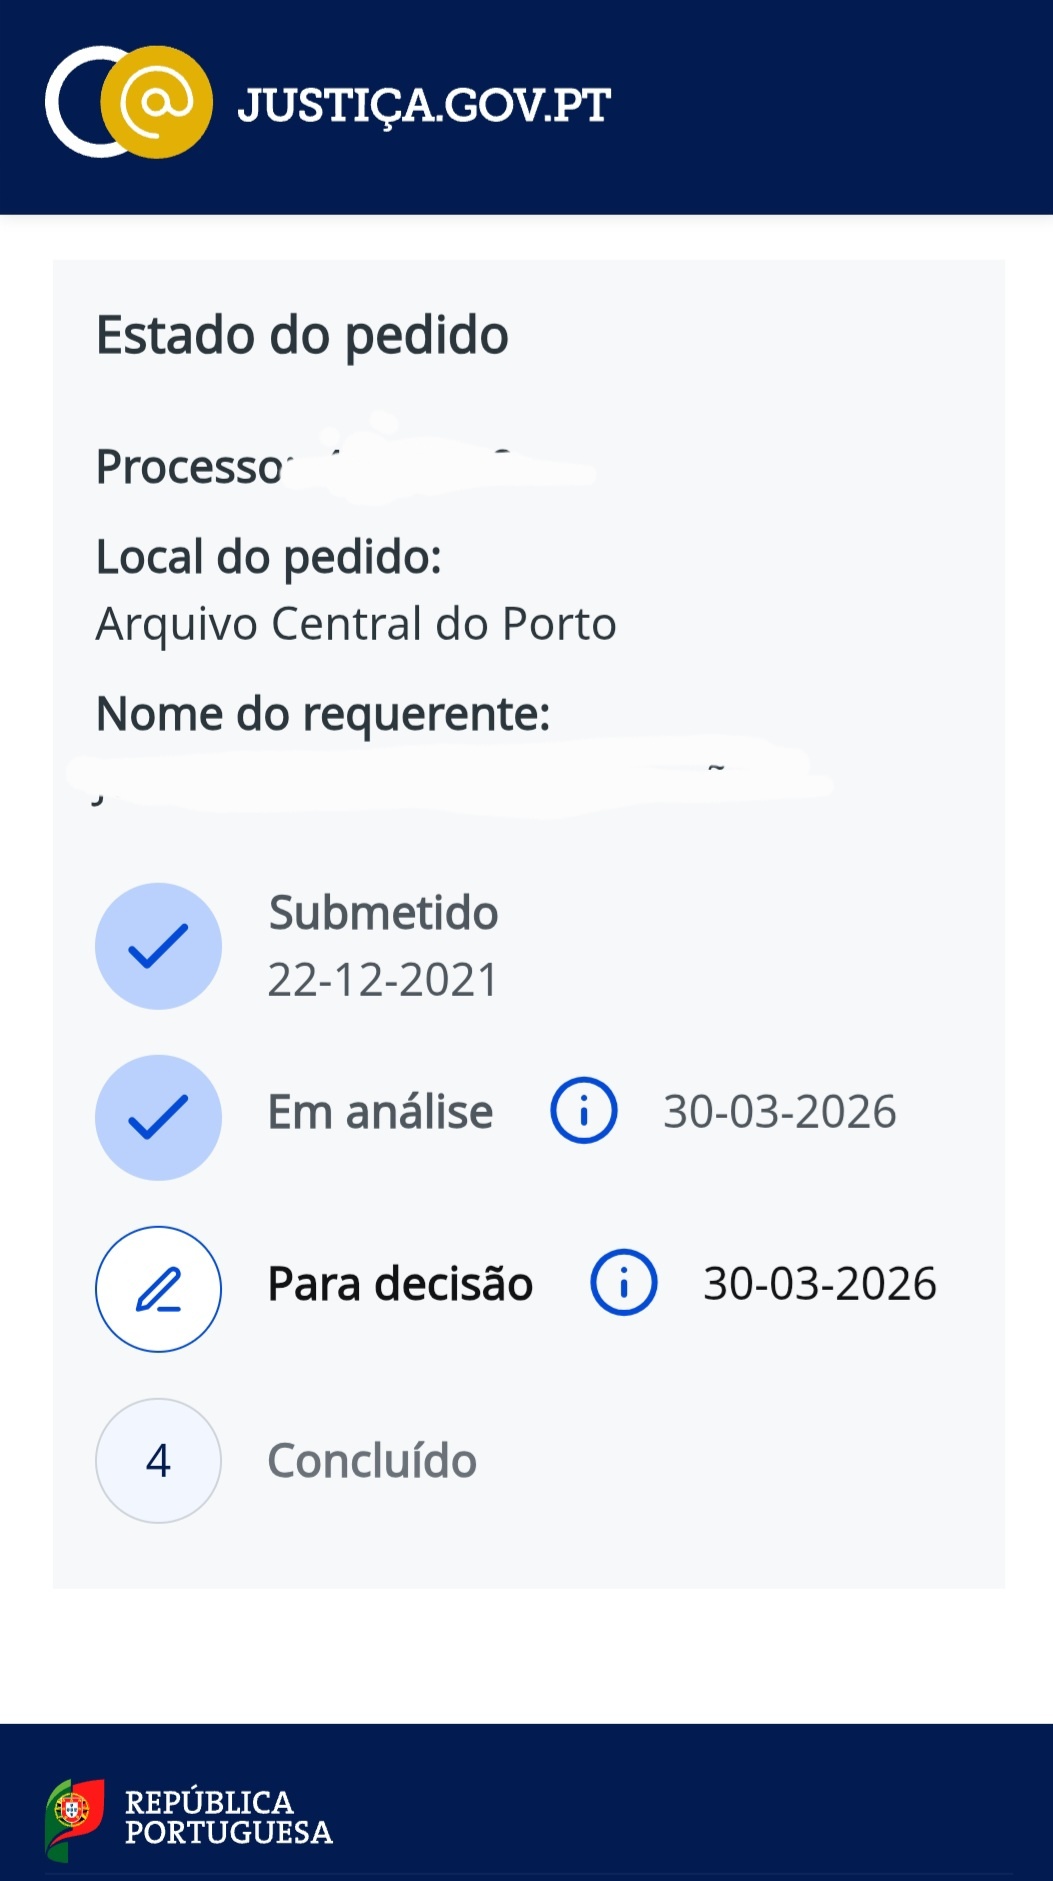Click the Justiça.gov.pt @ logo icon
Image resolution: width=1053 pixels, height=1881 pixels.
click(x=130, y=102)
